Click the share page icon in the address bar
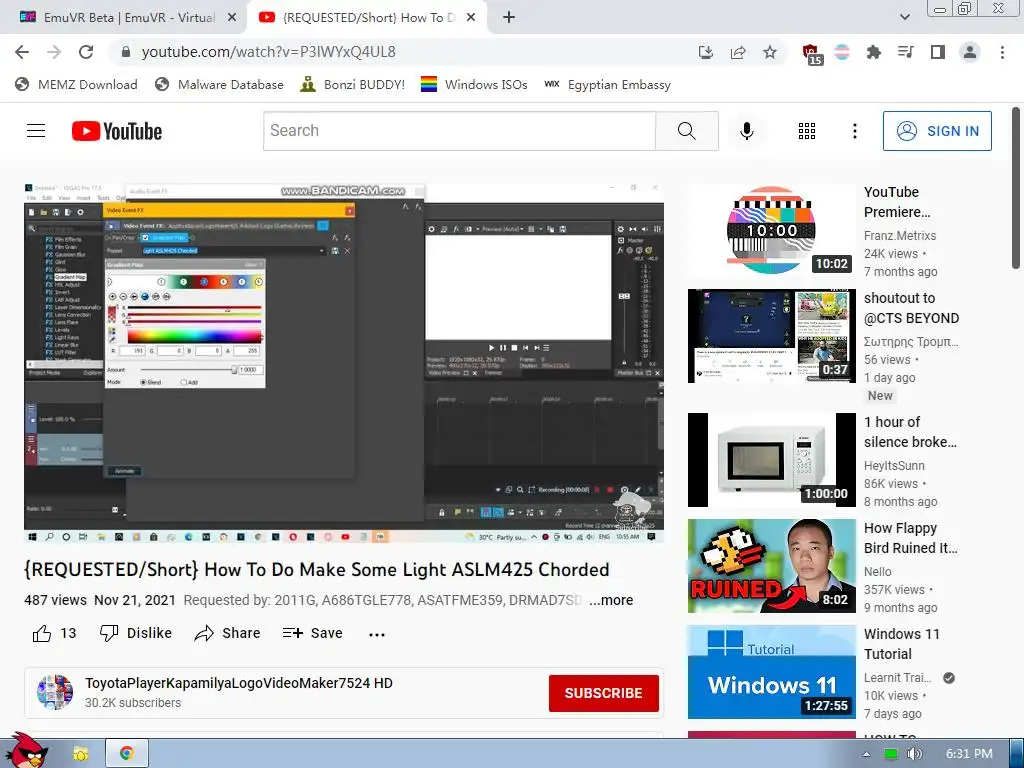 pyautogui.click(x=738, y=52)
